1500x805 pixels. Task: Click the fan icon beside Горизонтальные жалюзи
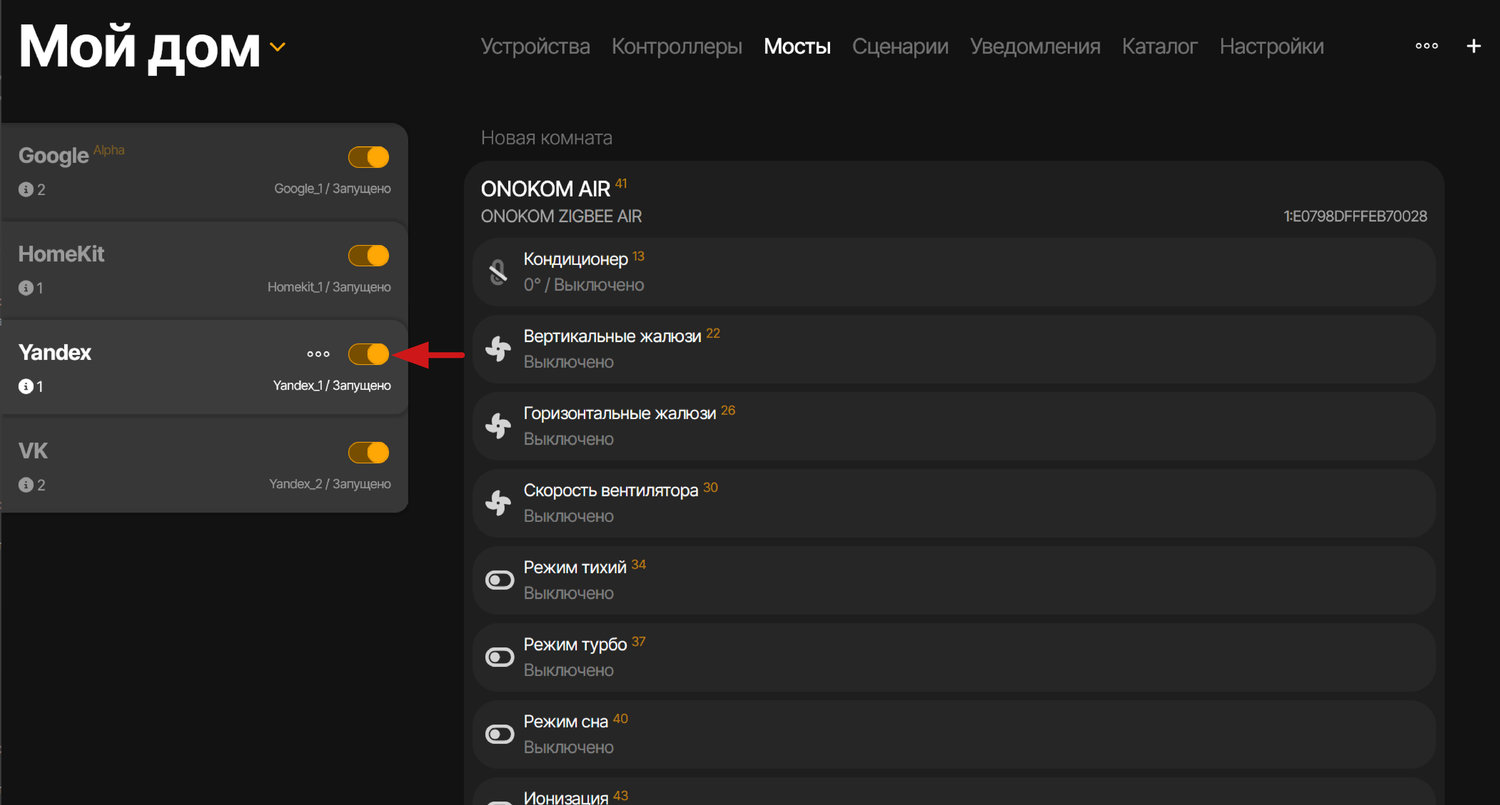498,425
